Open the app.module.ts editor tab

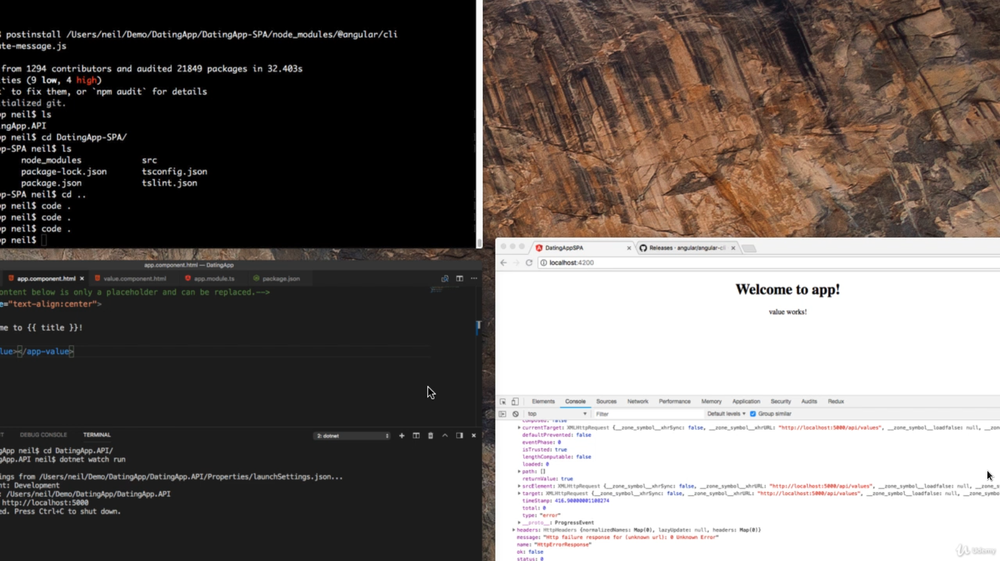tap(214, 279)
